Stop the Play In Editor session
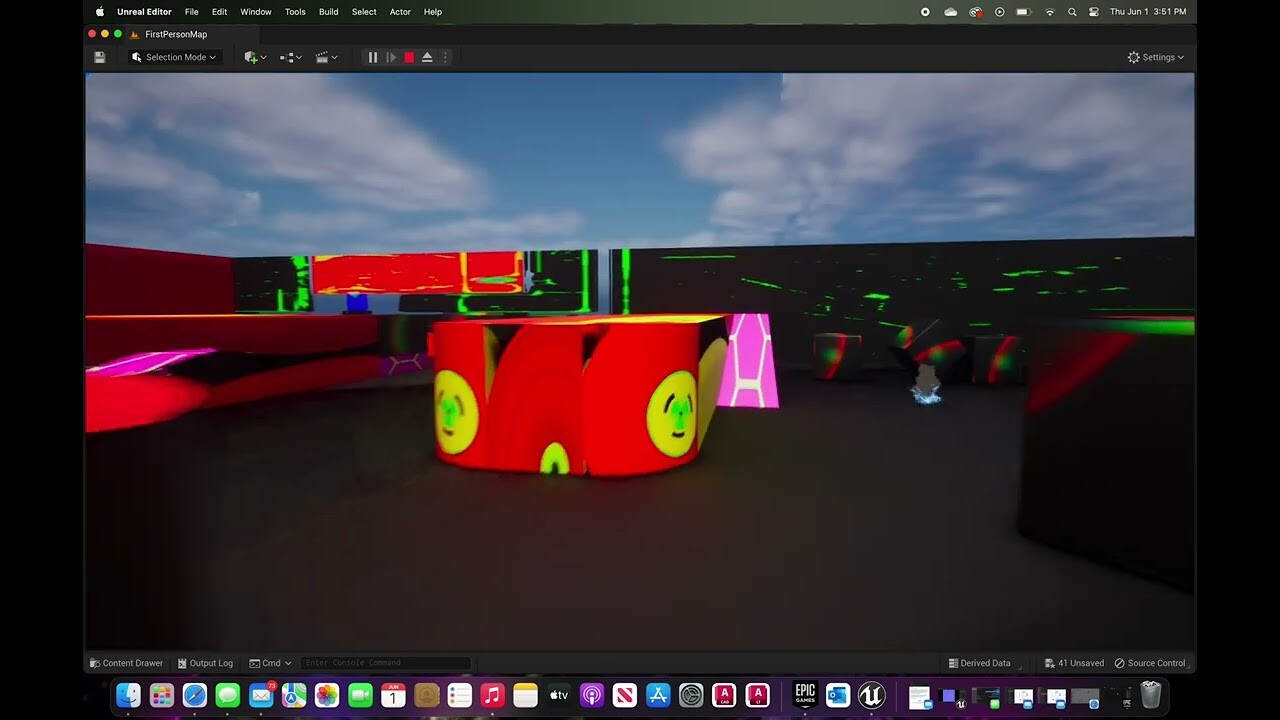This screenshot has height=720, width=1280. click(409, 57)
